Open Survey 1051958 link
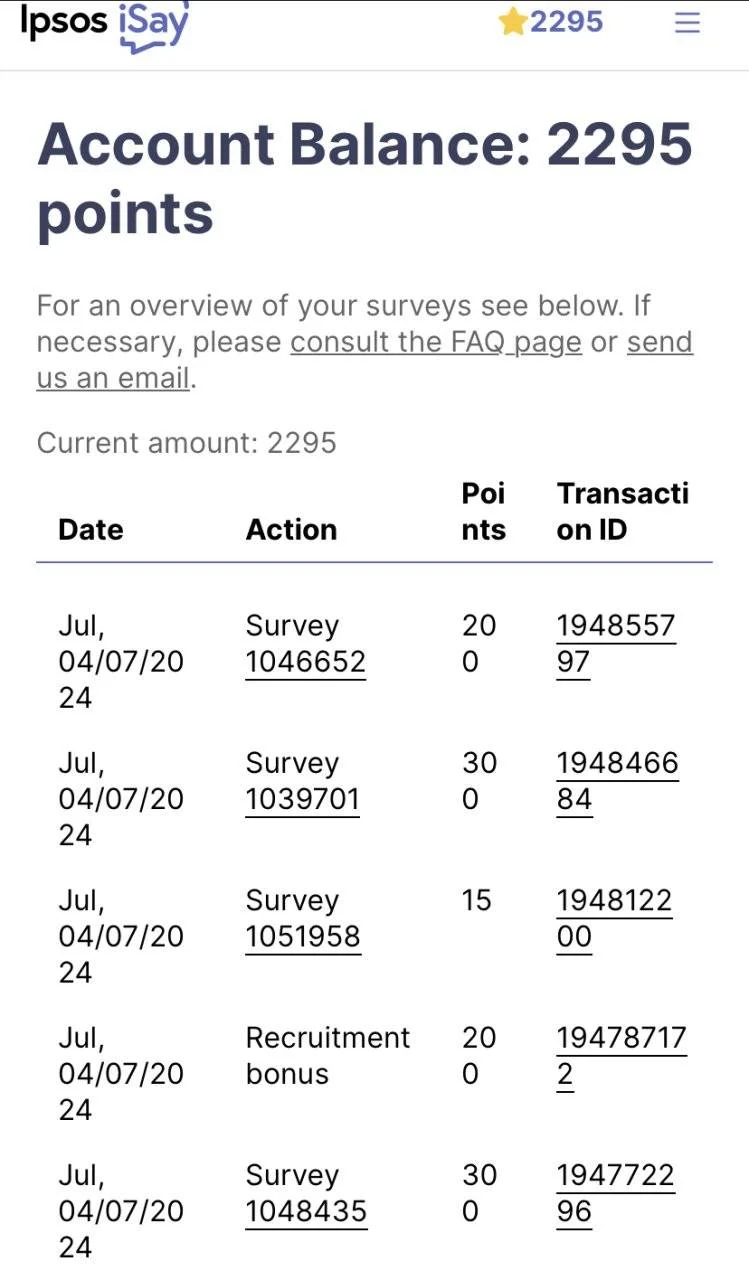Image resolution: width=749 pixels, height=1280 pixels. point(303,937)
